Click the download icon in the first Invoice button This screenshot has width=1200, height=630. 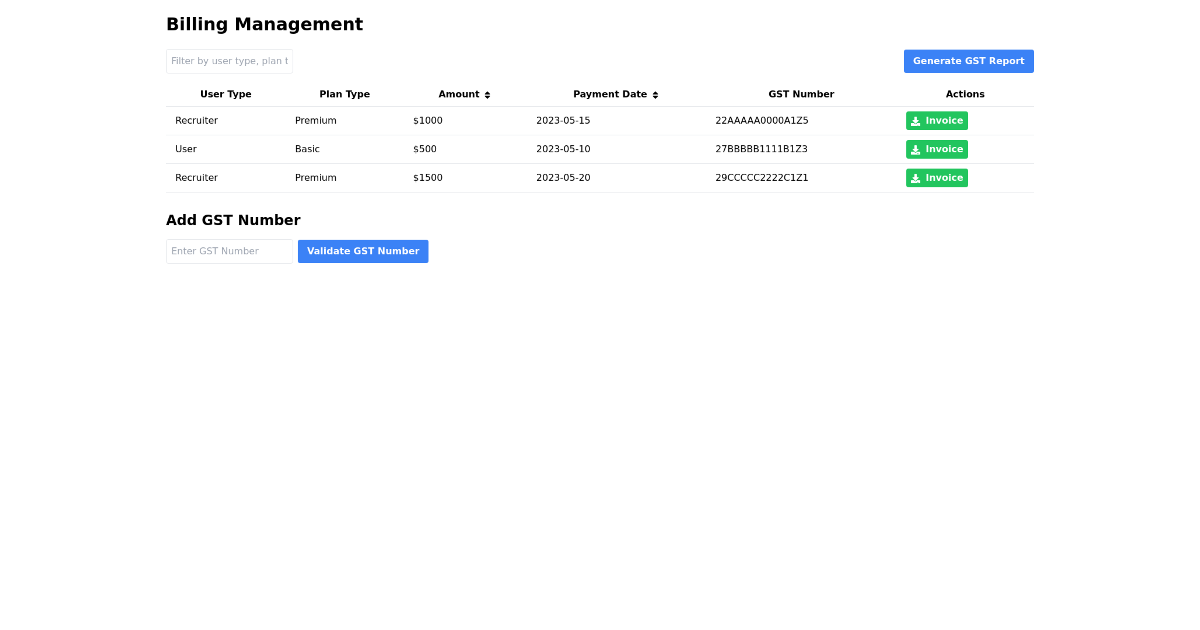tap(916, 120)
